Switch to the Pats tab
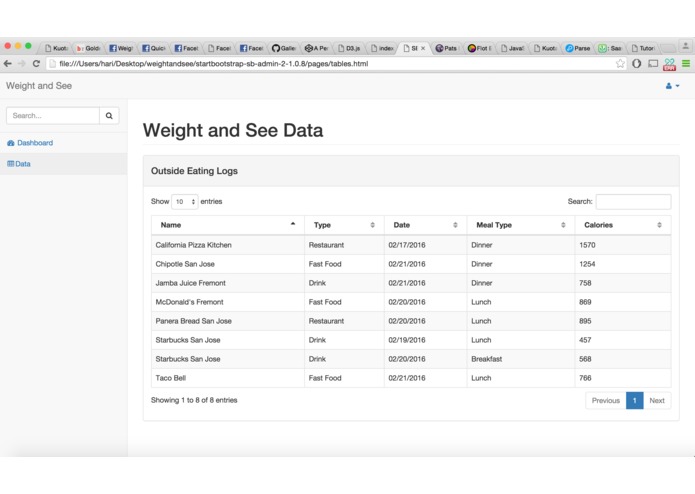695x494 pixels. [446, 48]
